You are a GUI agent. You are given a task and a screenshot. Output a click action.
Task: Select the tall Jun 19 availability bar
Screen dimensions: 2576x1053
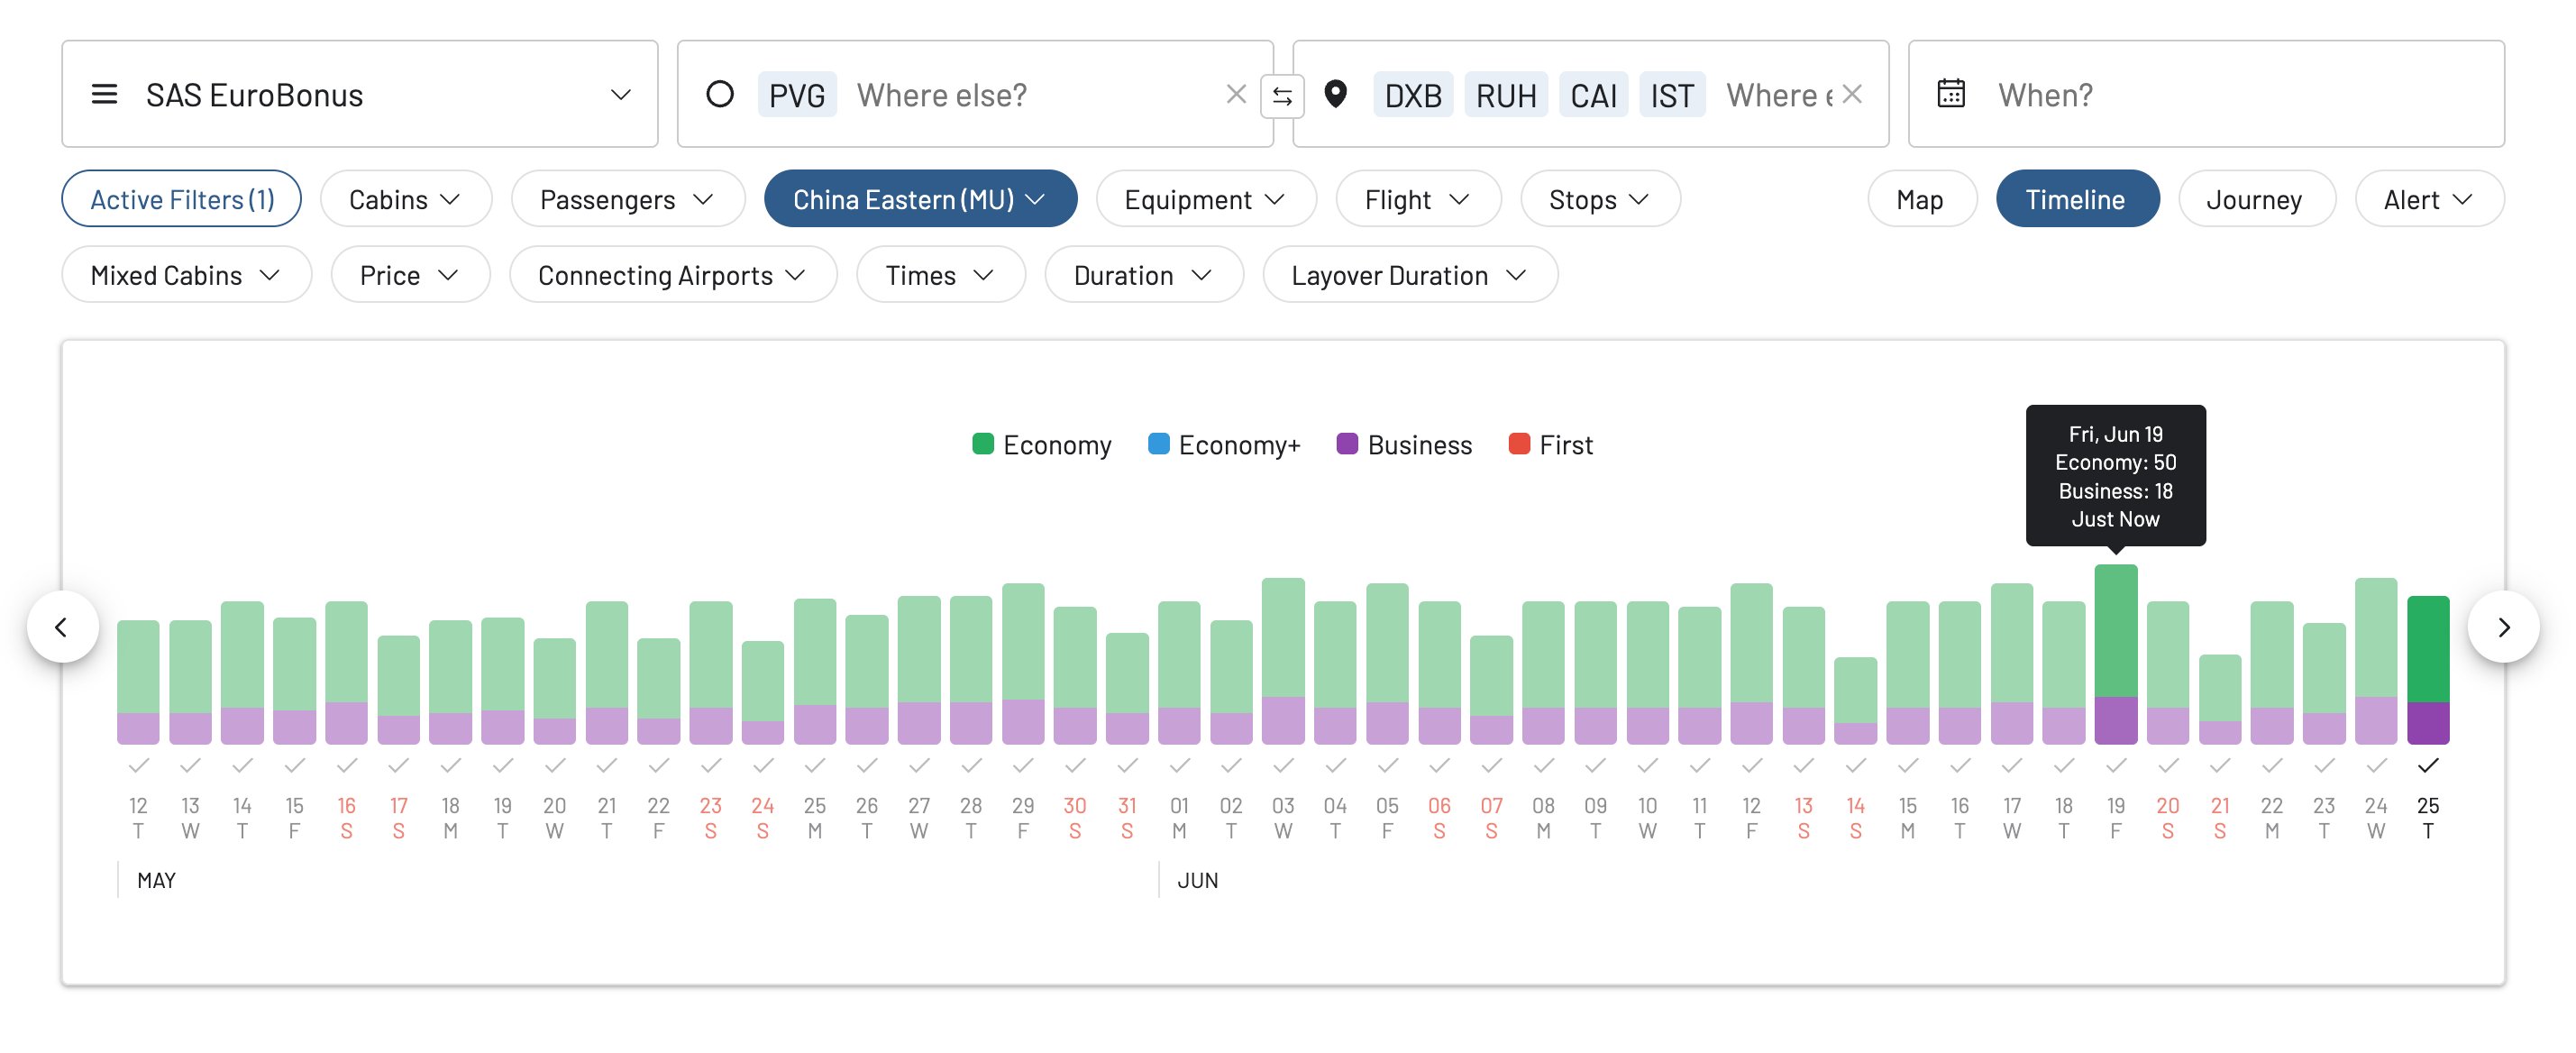click(x=2116, y=650)
